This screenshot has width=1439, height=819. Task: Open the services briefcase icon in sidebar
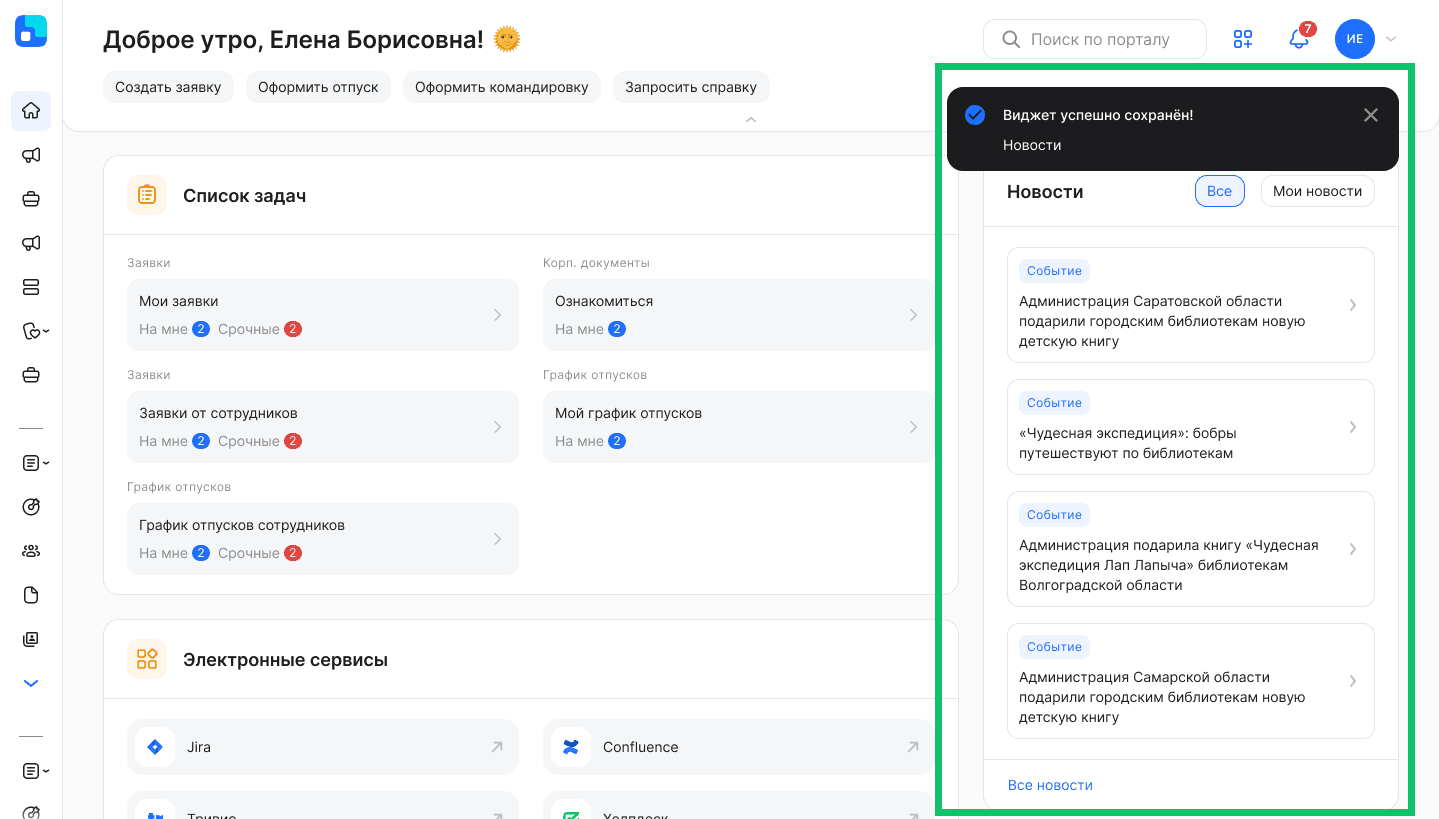click(31, 199)
